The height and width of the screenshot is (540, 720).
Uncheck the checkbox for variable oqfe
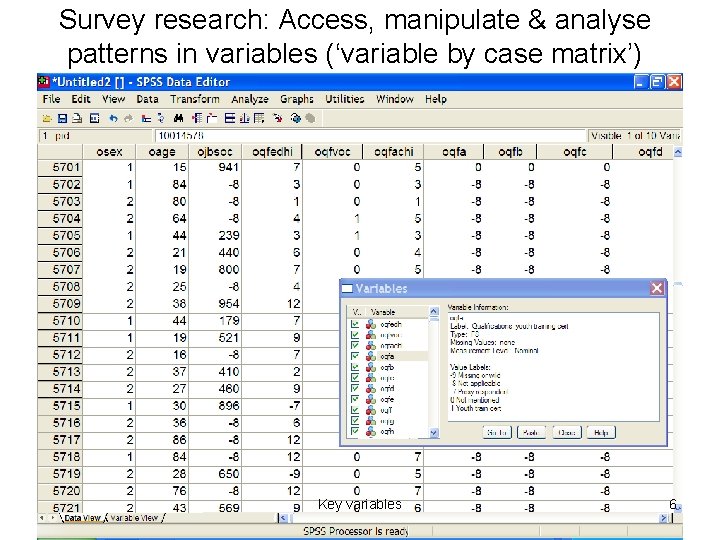click(355, 399)
